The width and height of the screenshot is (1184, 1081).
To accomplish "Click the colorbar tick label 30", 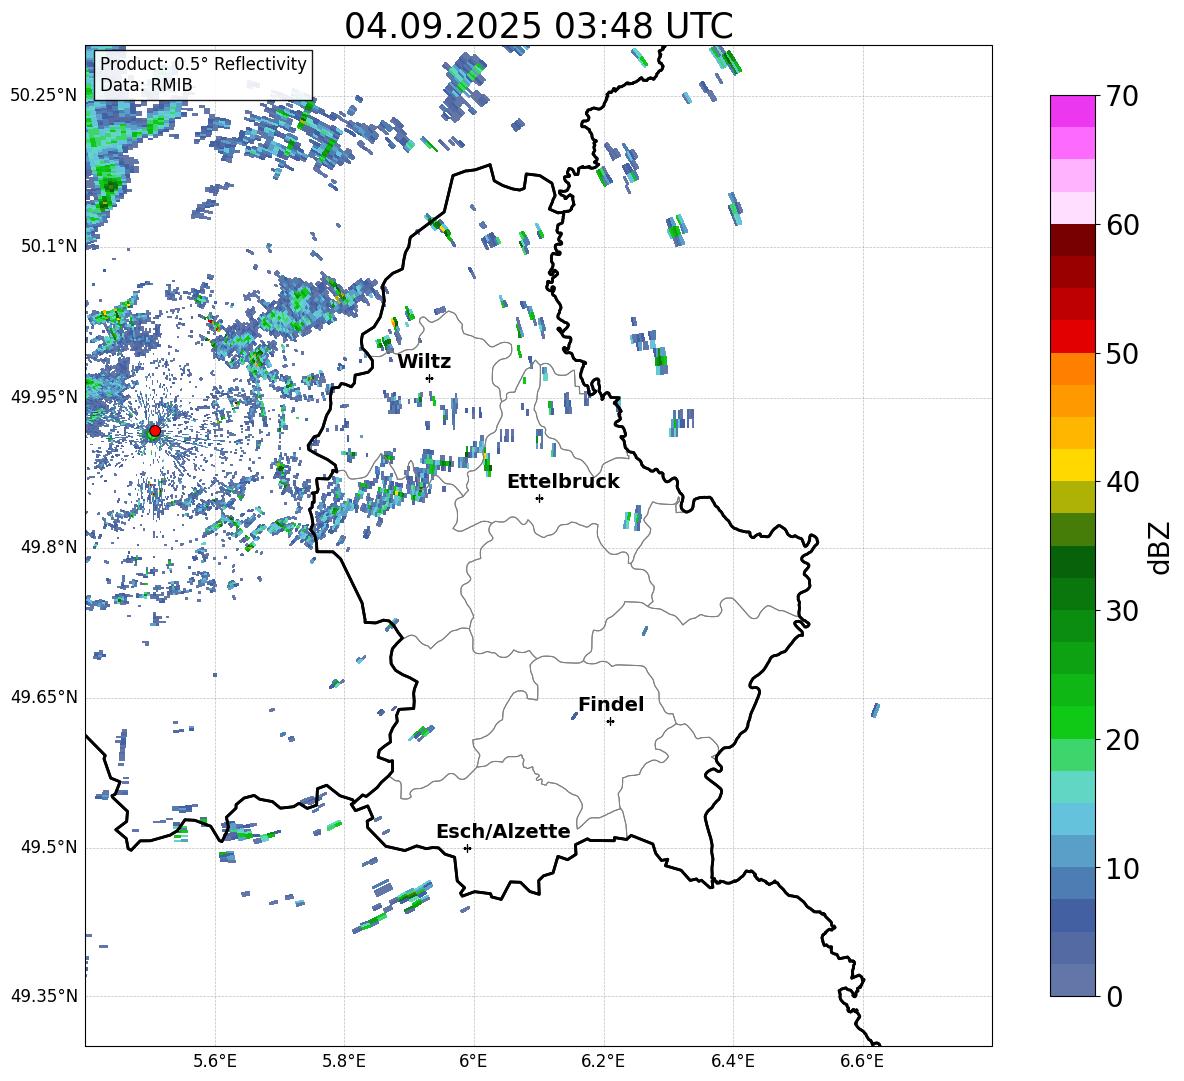I will [x=1122, y=611].
